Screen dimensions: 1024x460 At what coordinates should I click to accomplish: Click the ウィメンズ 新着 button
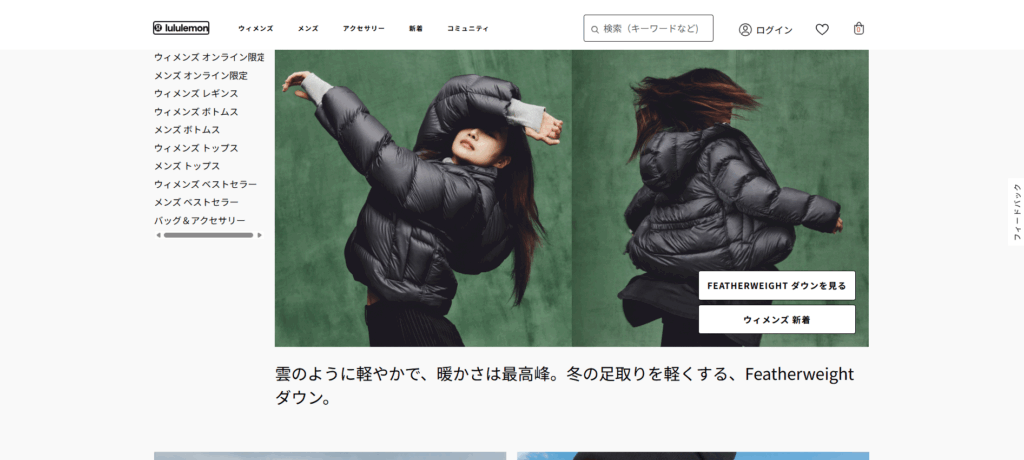click(776, 320)
